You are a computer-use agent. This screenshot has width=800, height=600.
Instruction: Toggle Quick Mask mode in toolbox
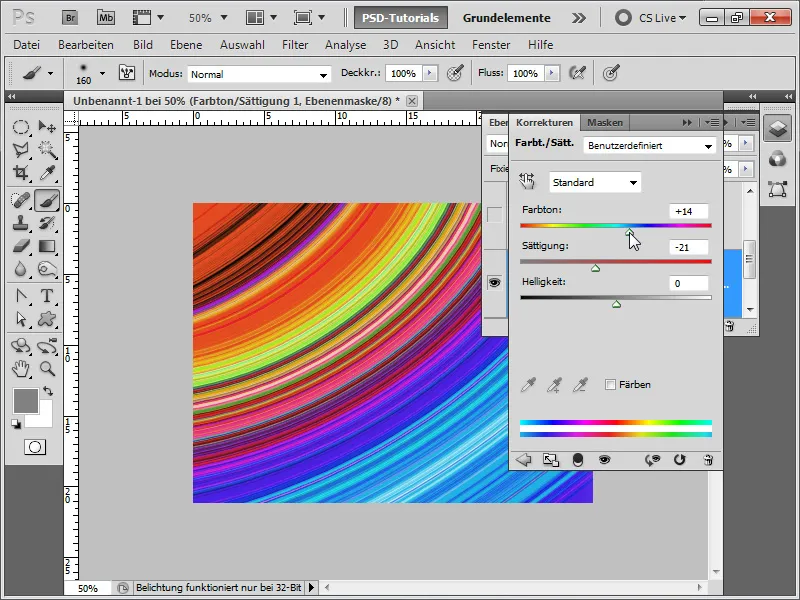click(x=35, y=447)
